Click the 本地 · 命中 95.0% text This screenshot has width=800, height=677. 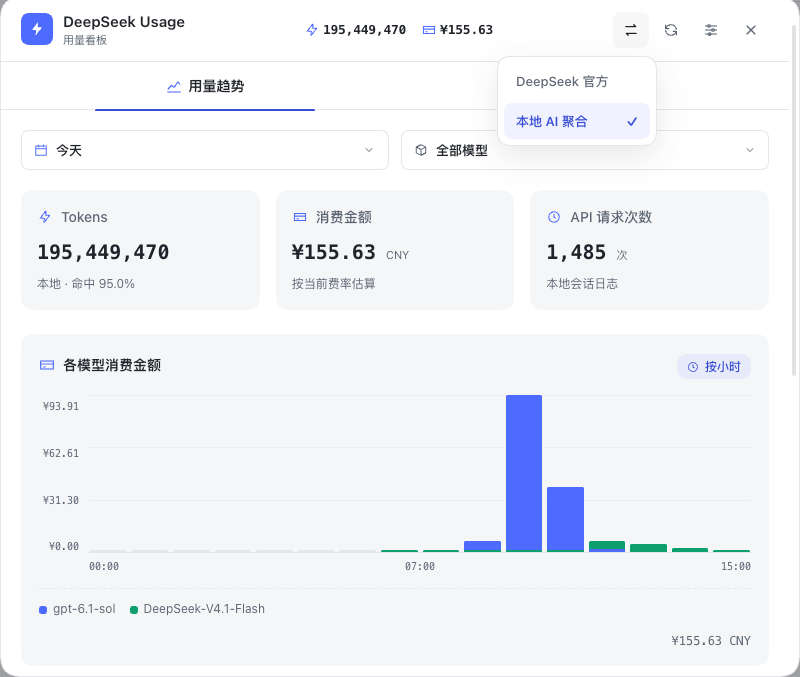pyautogui.click(x=86, y=284)
